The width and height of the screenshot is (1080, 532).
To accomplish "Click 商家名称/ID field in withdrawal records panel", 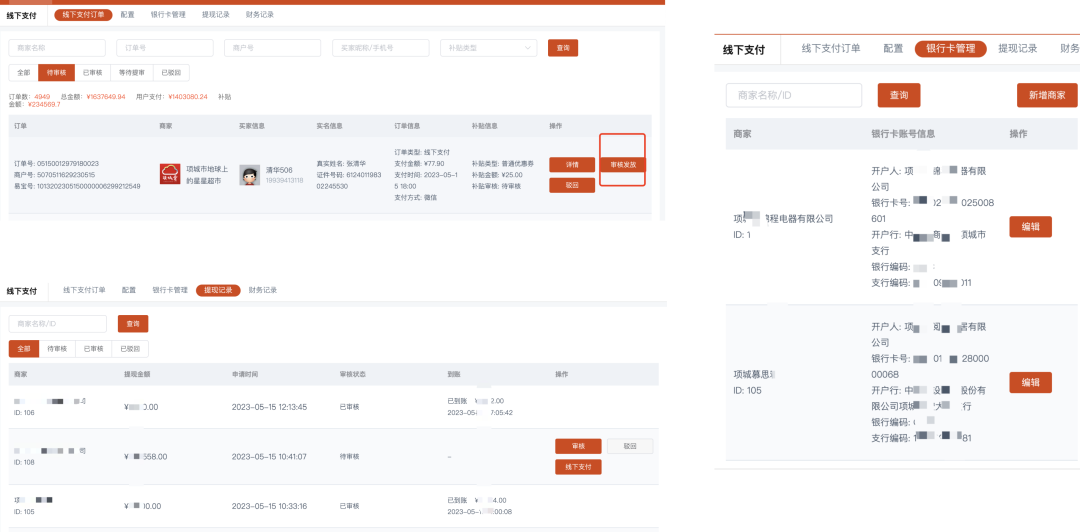I will click(x=58, y=324).
